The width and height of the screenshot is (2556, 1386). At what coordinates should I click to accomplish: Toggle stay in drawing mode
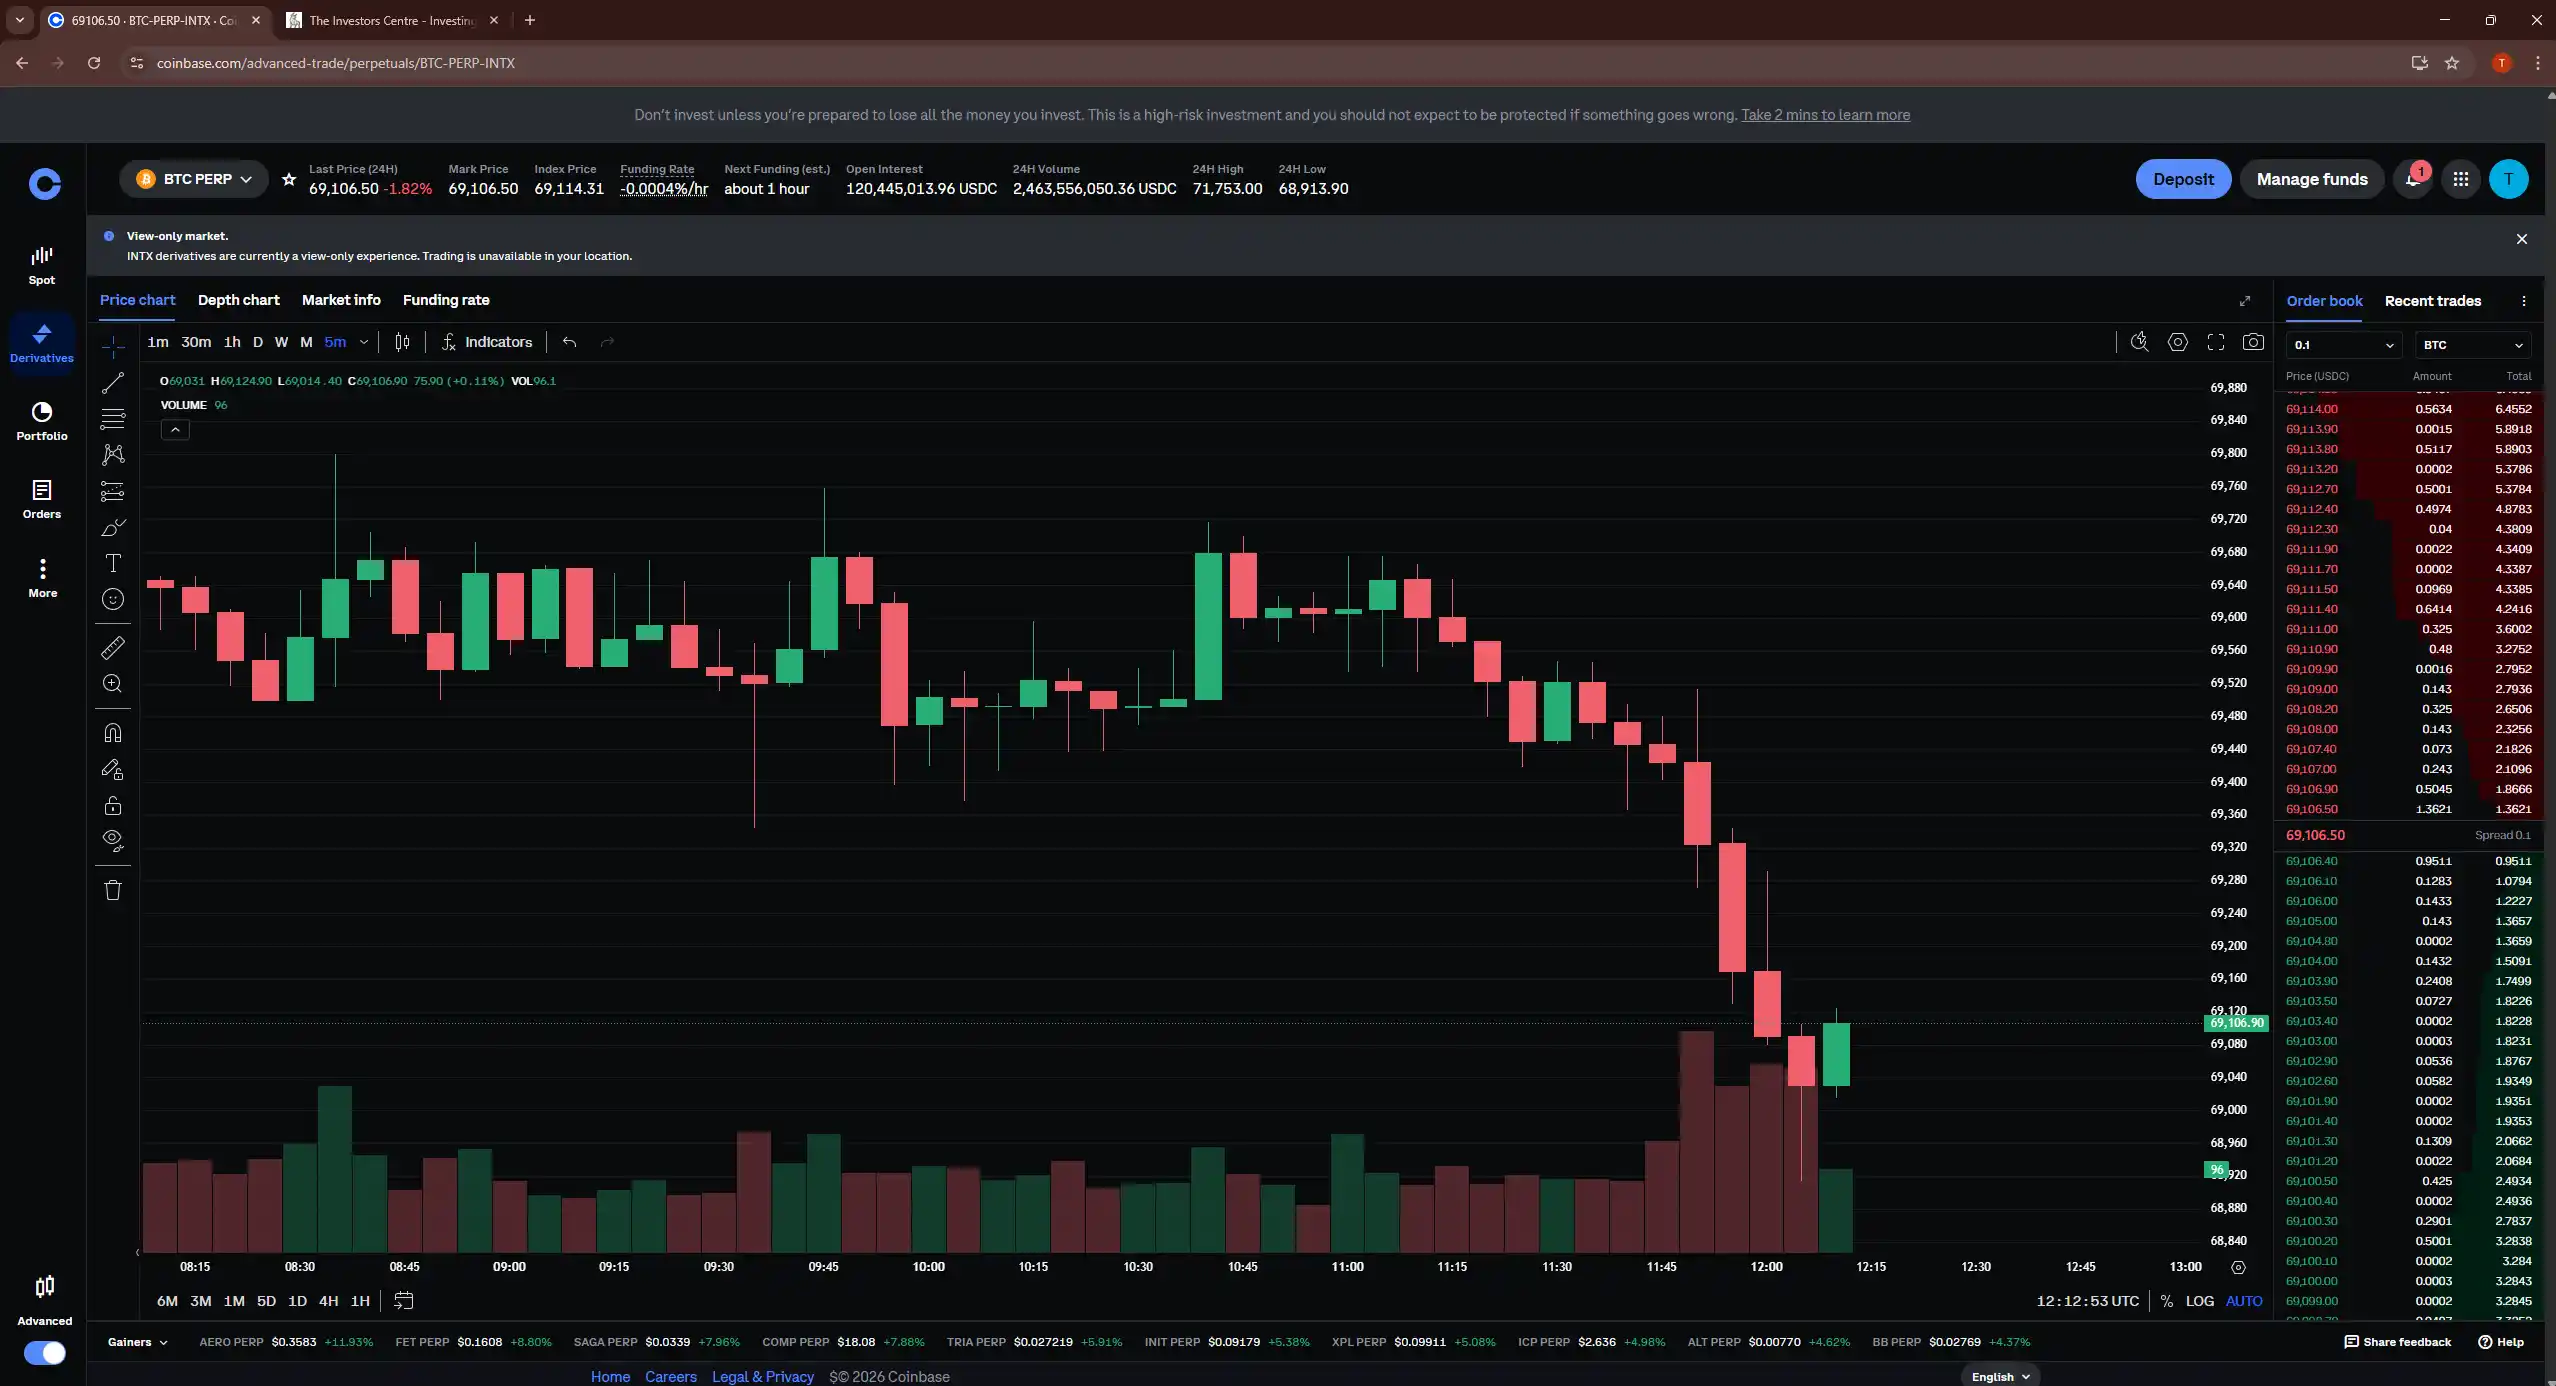click(113, 769)
